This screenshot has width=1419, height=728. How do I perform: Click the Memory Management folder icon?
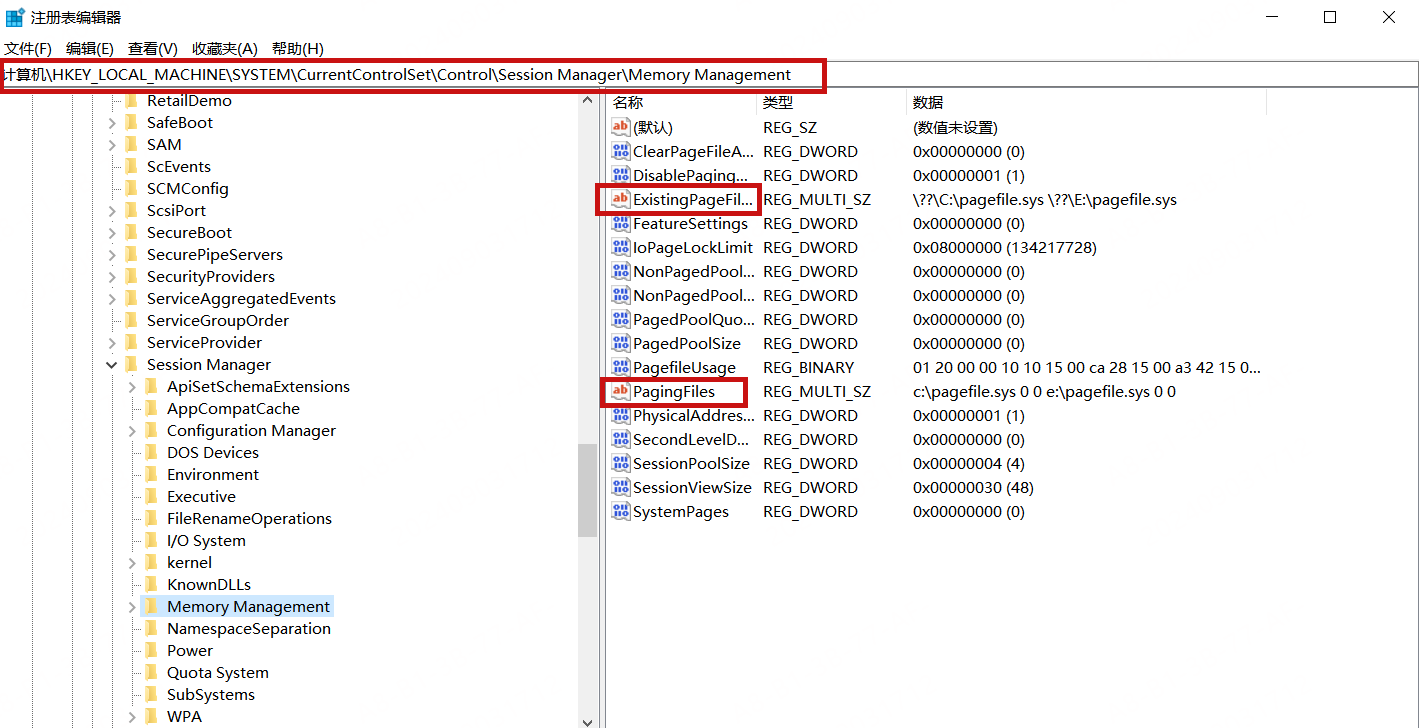click(x=151, y=607)
